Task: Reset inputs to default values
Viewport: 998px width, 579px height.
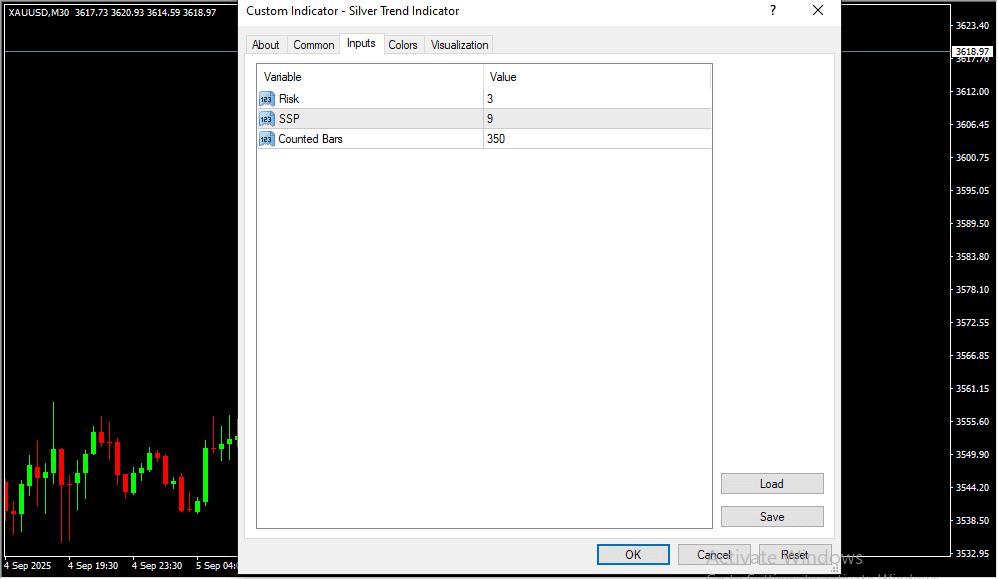Action: pos(795,555)
